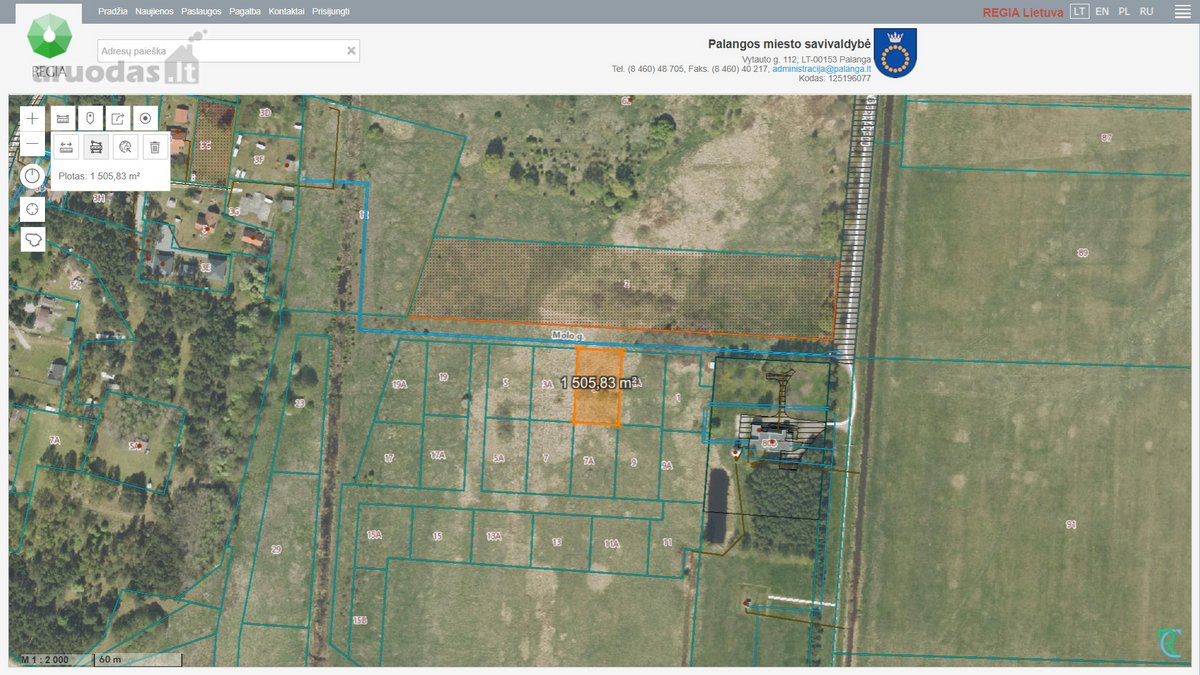This screenshot has width=1200, height=675.
Task: Select the map pin marker tool
Action: pyautogui.click(x=90, y=118)
